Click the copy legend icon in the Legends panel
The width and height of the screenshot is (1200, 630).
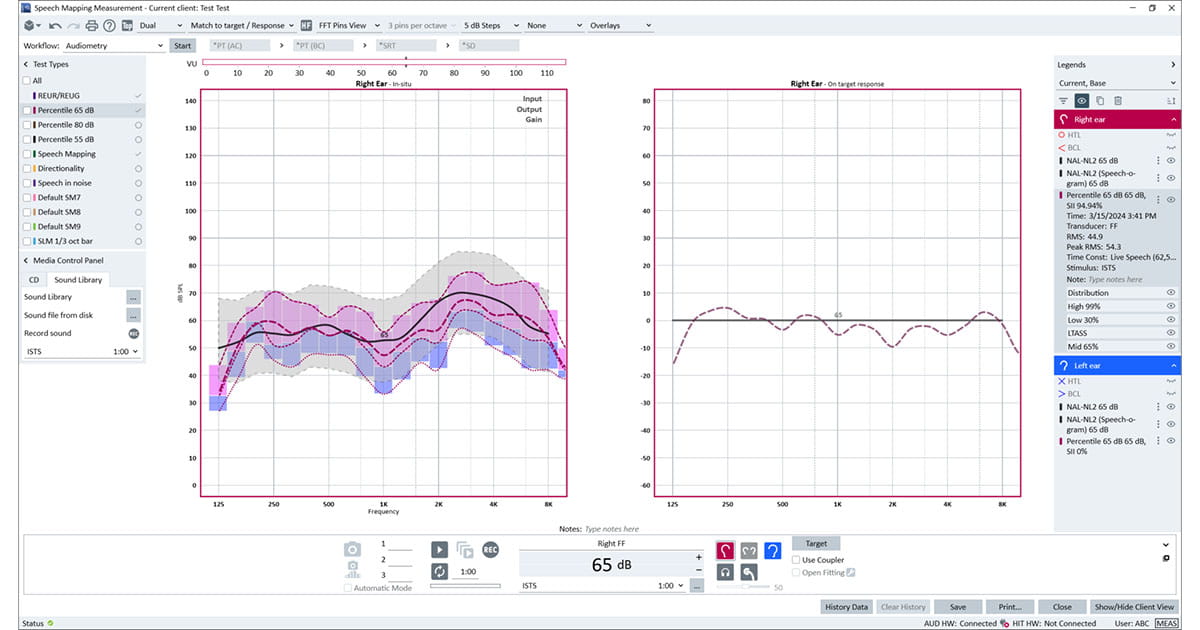1100,100
